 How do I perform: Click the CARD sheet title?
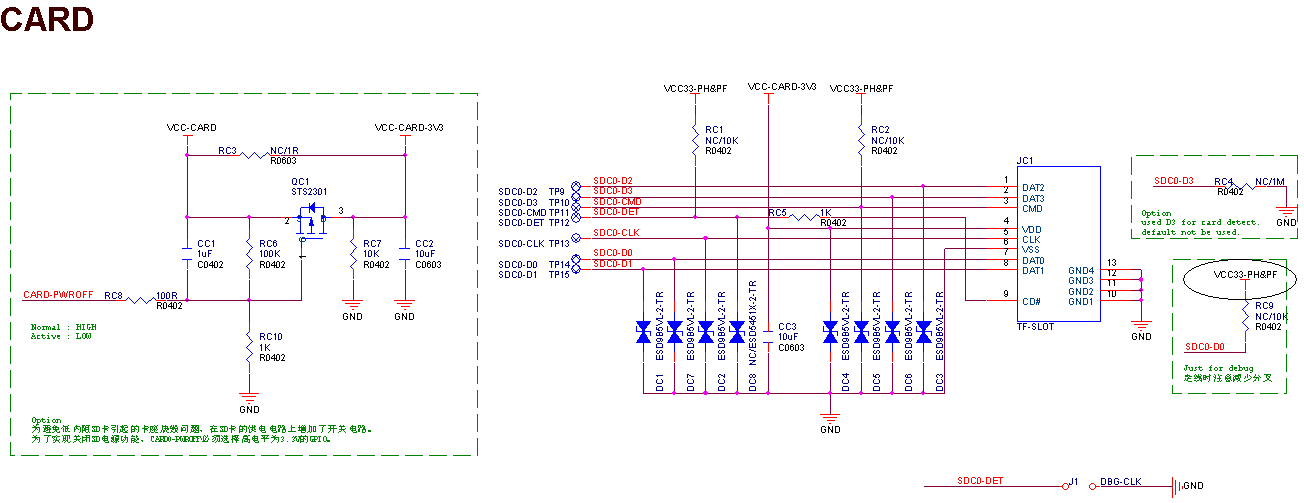pos(47,18)
